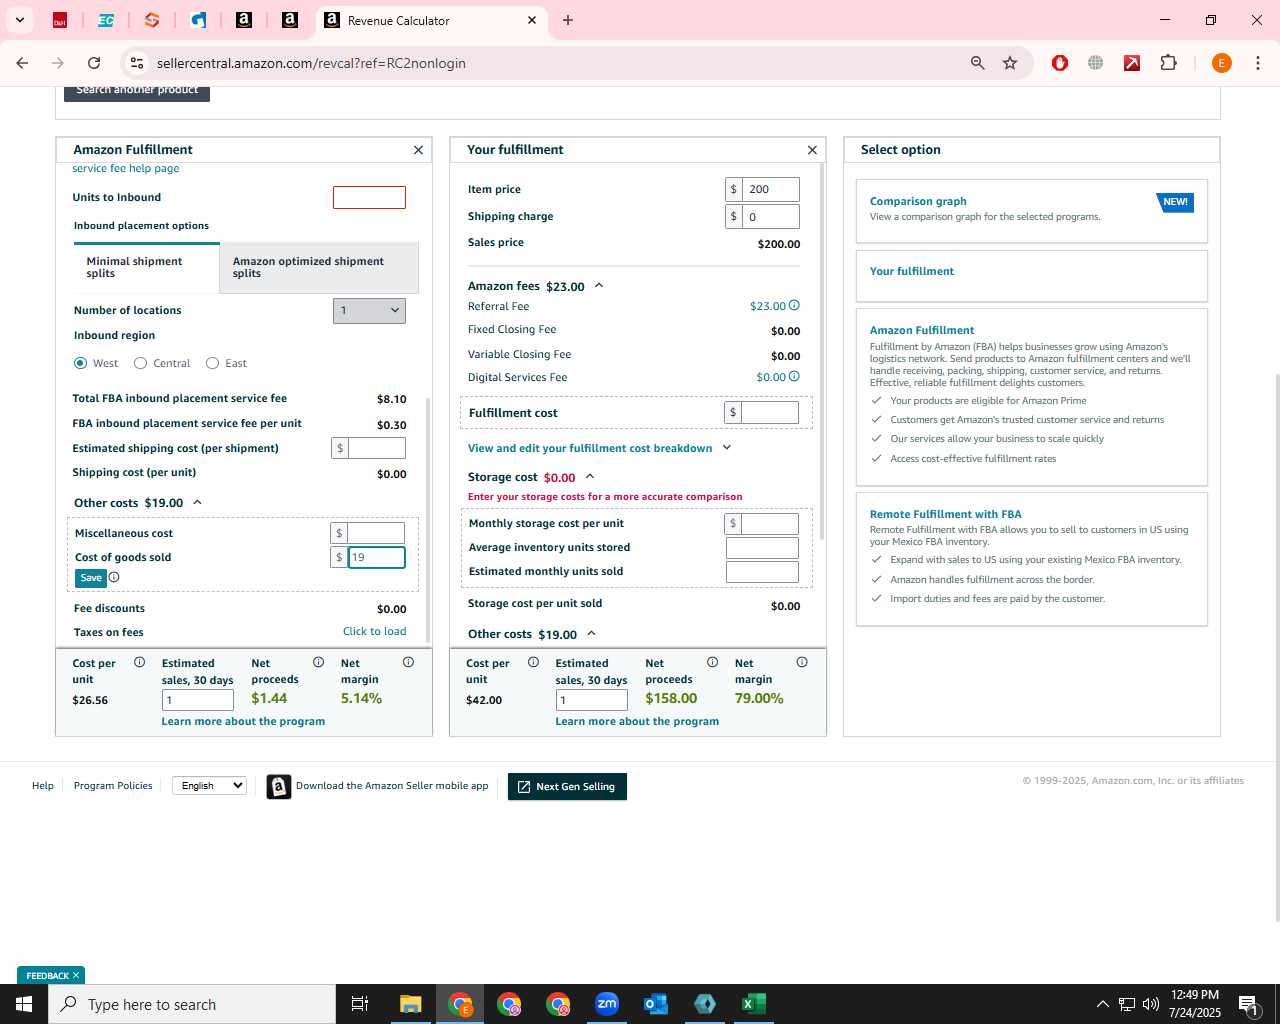Image resolution: width=1280 pixels, height=1024 pixels.
Task: Select Amazon Fulfillment option card
Action: tap(1032, 397)
